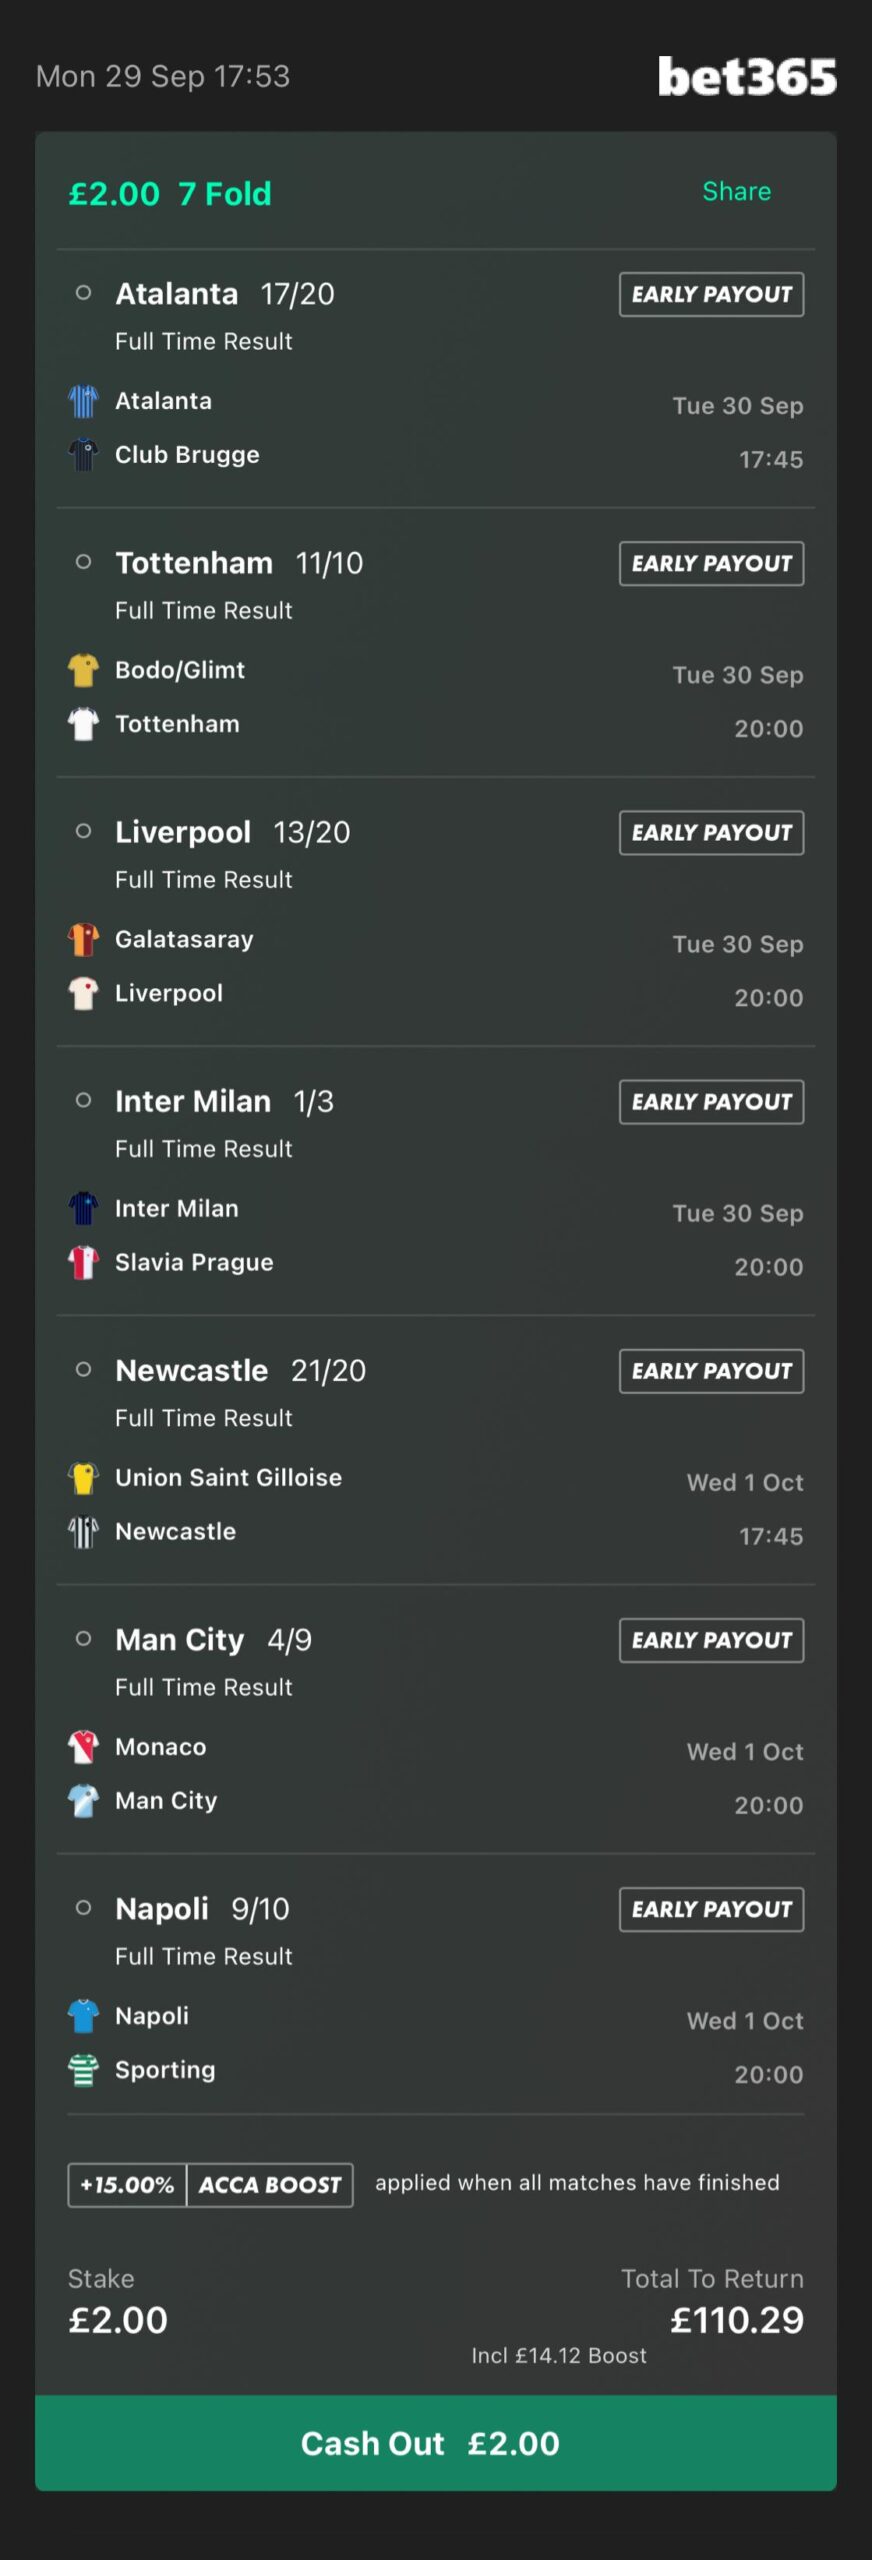The width and height of the screenshot is (872, 2560).
Task: Click the Atalanta striped jersey icon
Action: (83, 401)
